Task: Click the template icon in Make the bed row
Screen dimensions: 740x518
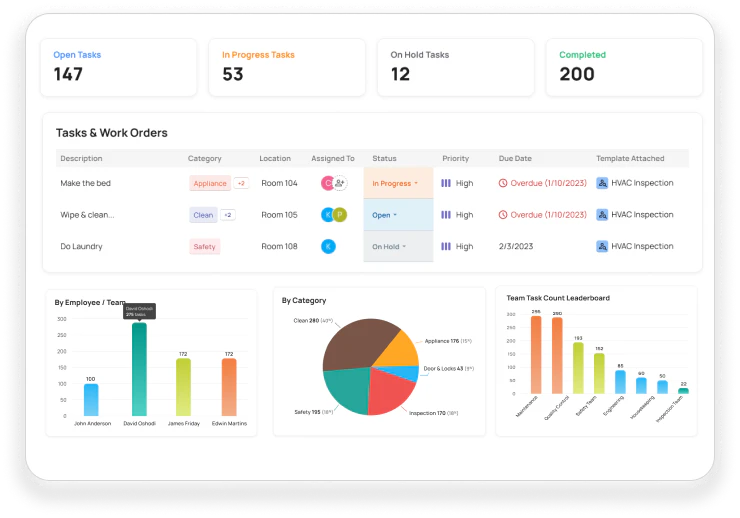Action: (x=602, y=183)
